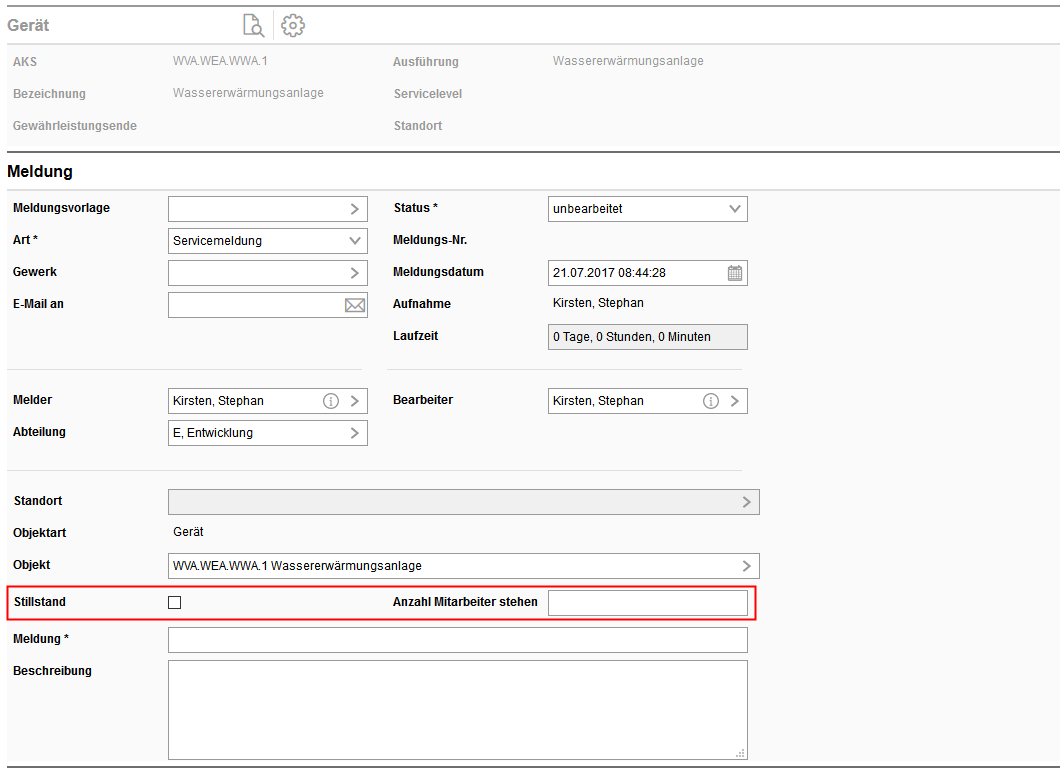Show info for Melder Kirsten, Stephan
Image resolution: width=1063 pixels, height=773 pixels.
coord(331,401)
